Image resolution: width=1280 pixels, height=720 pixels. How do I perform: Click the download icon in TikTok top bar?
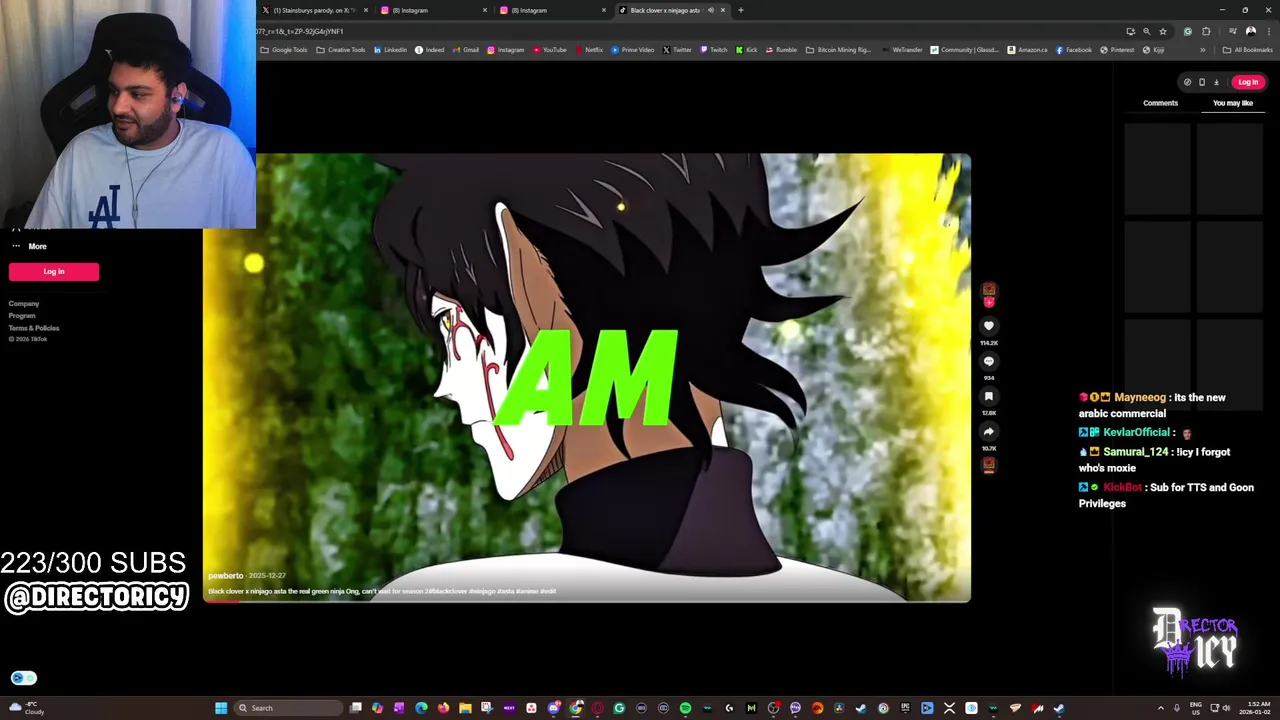coord(1216,82)
